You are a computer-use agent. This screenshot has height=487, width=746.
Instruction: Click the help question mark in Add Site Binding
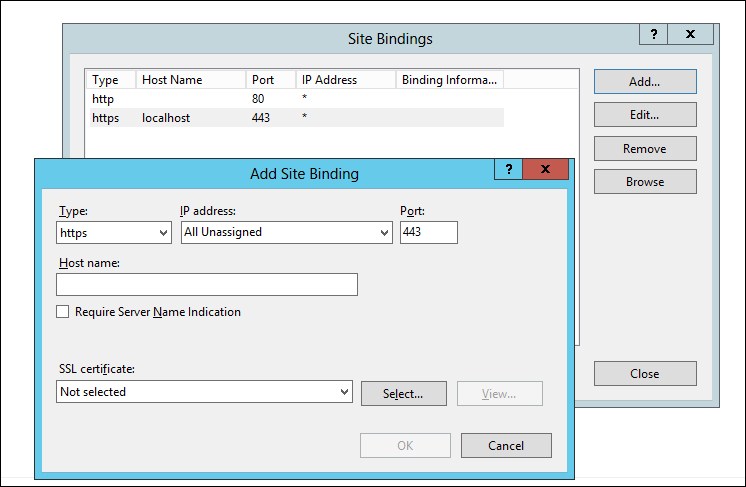point(509,169)
